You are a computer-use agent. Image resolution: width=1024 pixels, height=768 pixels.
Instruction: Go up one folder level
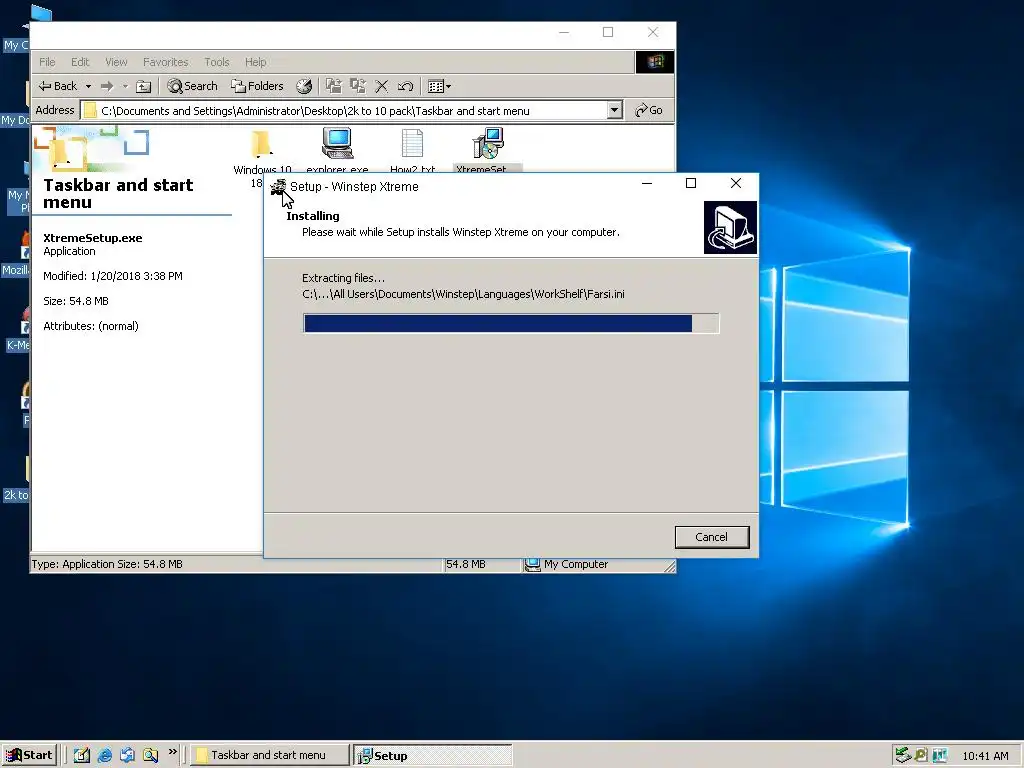pos(144,86)
